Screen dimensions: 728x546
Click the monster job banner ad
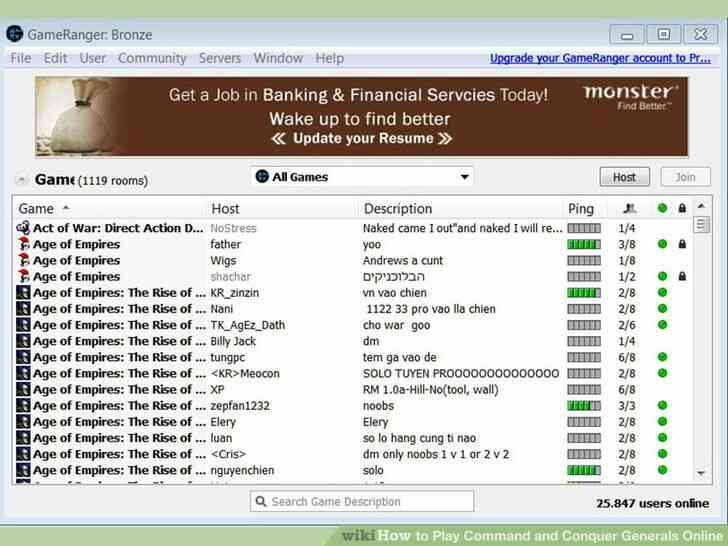tap(362, 117)
